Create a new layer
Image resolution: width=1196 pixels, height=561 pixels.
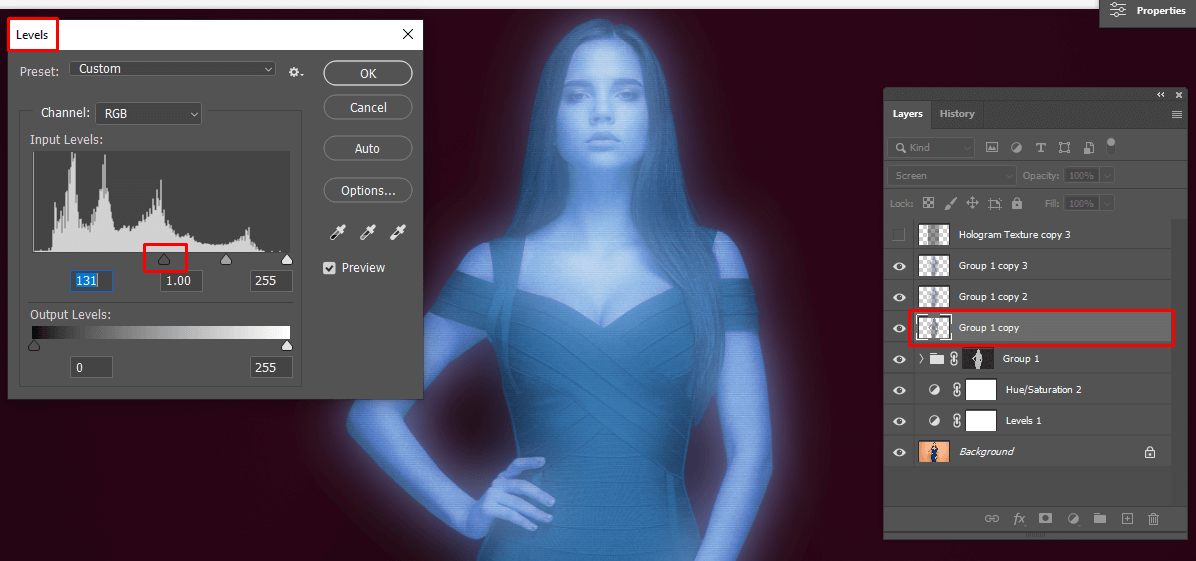[1127, 518]
